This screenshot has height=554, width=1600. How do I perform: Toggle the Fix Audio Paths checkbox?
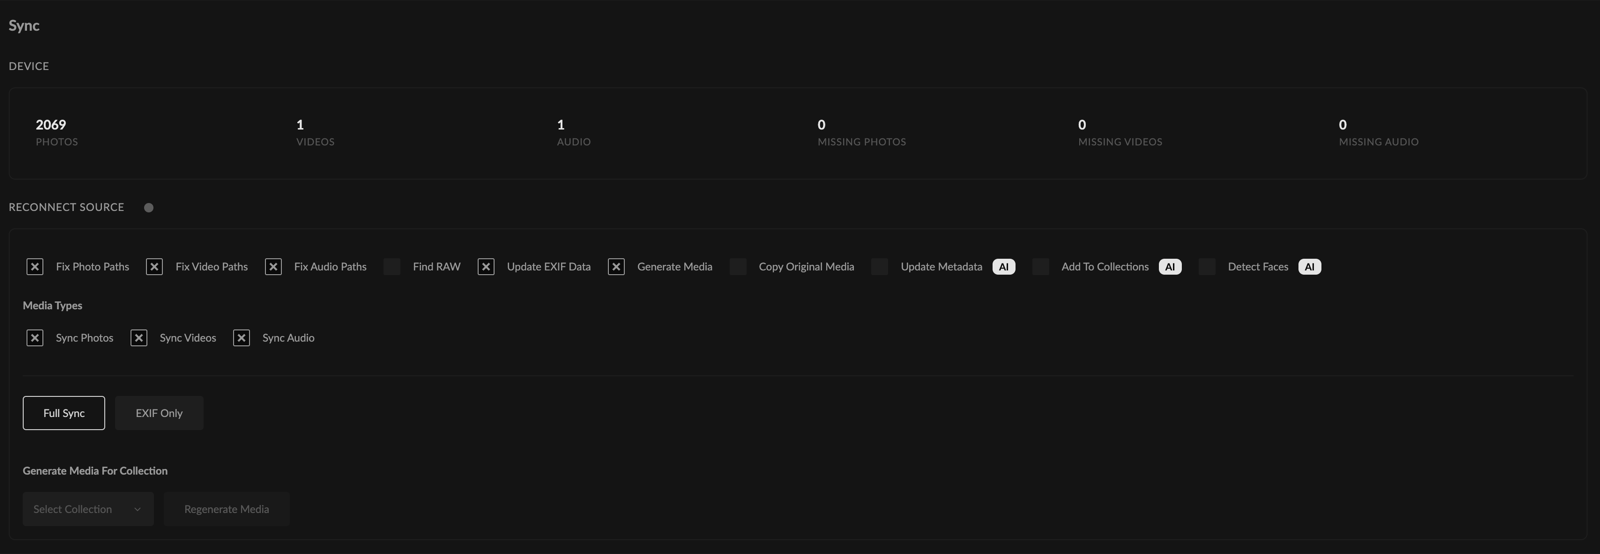[x=273, y=267]
